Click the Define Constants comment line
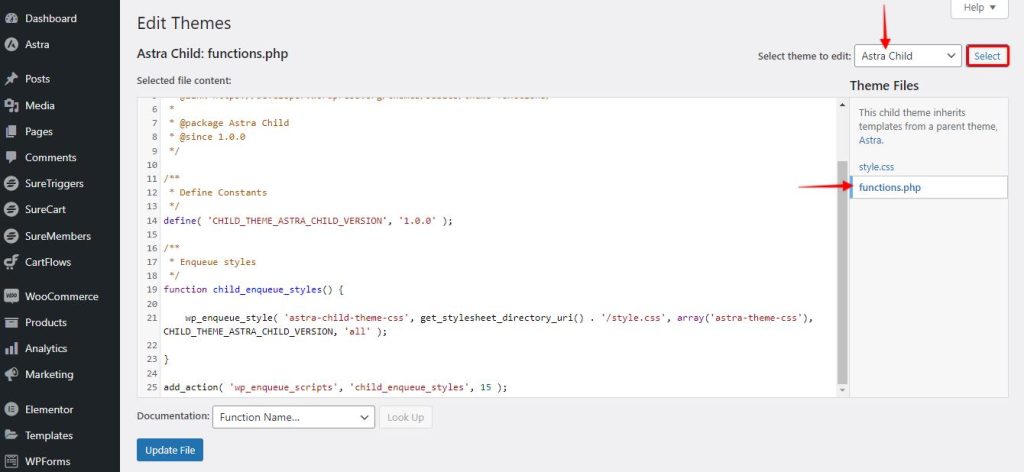The width and height of the screenshot is (1024, 472). [x=218, y=193]
